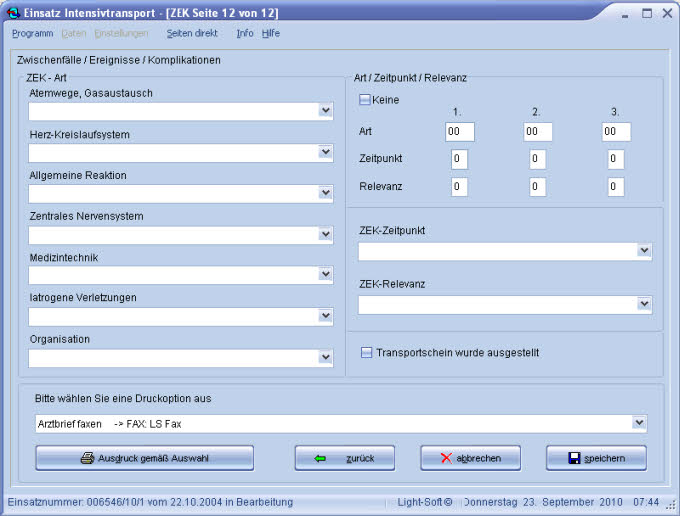Image resolution: width=680 pixels, height=516 pixels.
Task: Open the Programm menu
Action: point(33,33)
